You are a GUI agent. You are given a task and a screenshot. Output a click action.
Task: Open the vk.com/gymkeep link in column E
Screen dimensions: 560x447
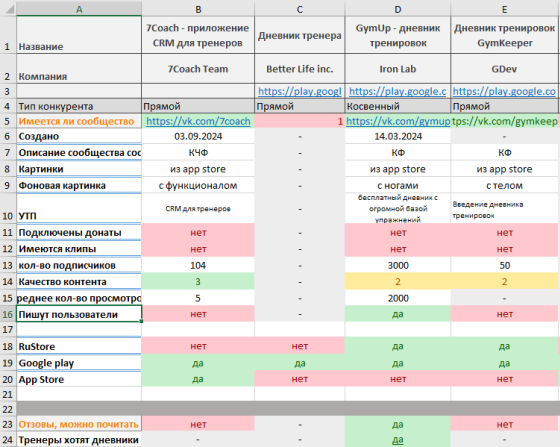pos(505,121)
